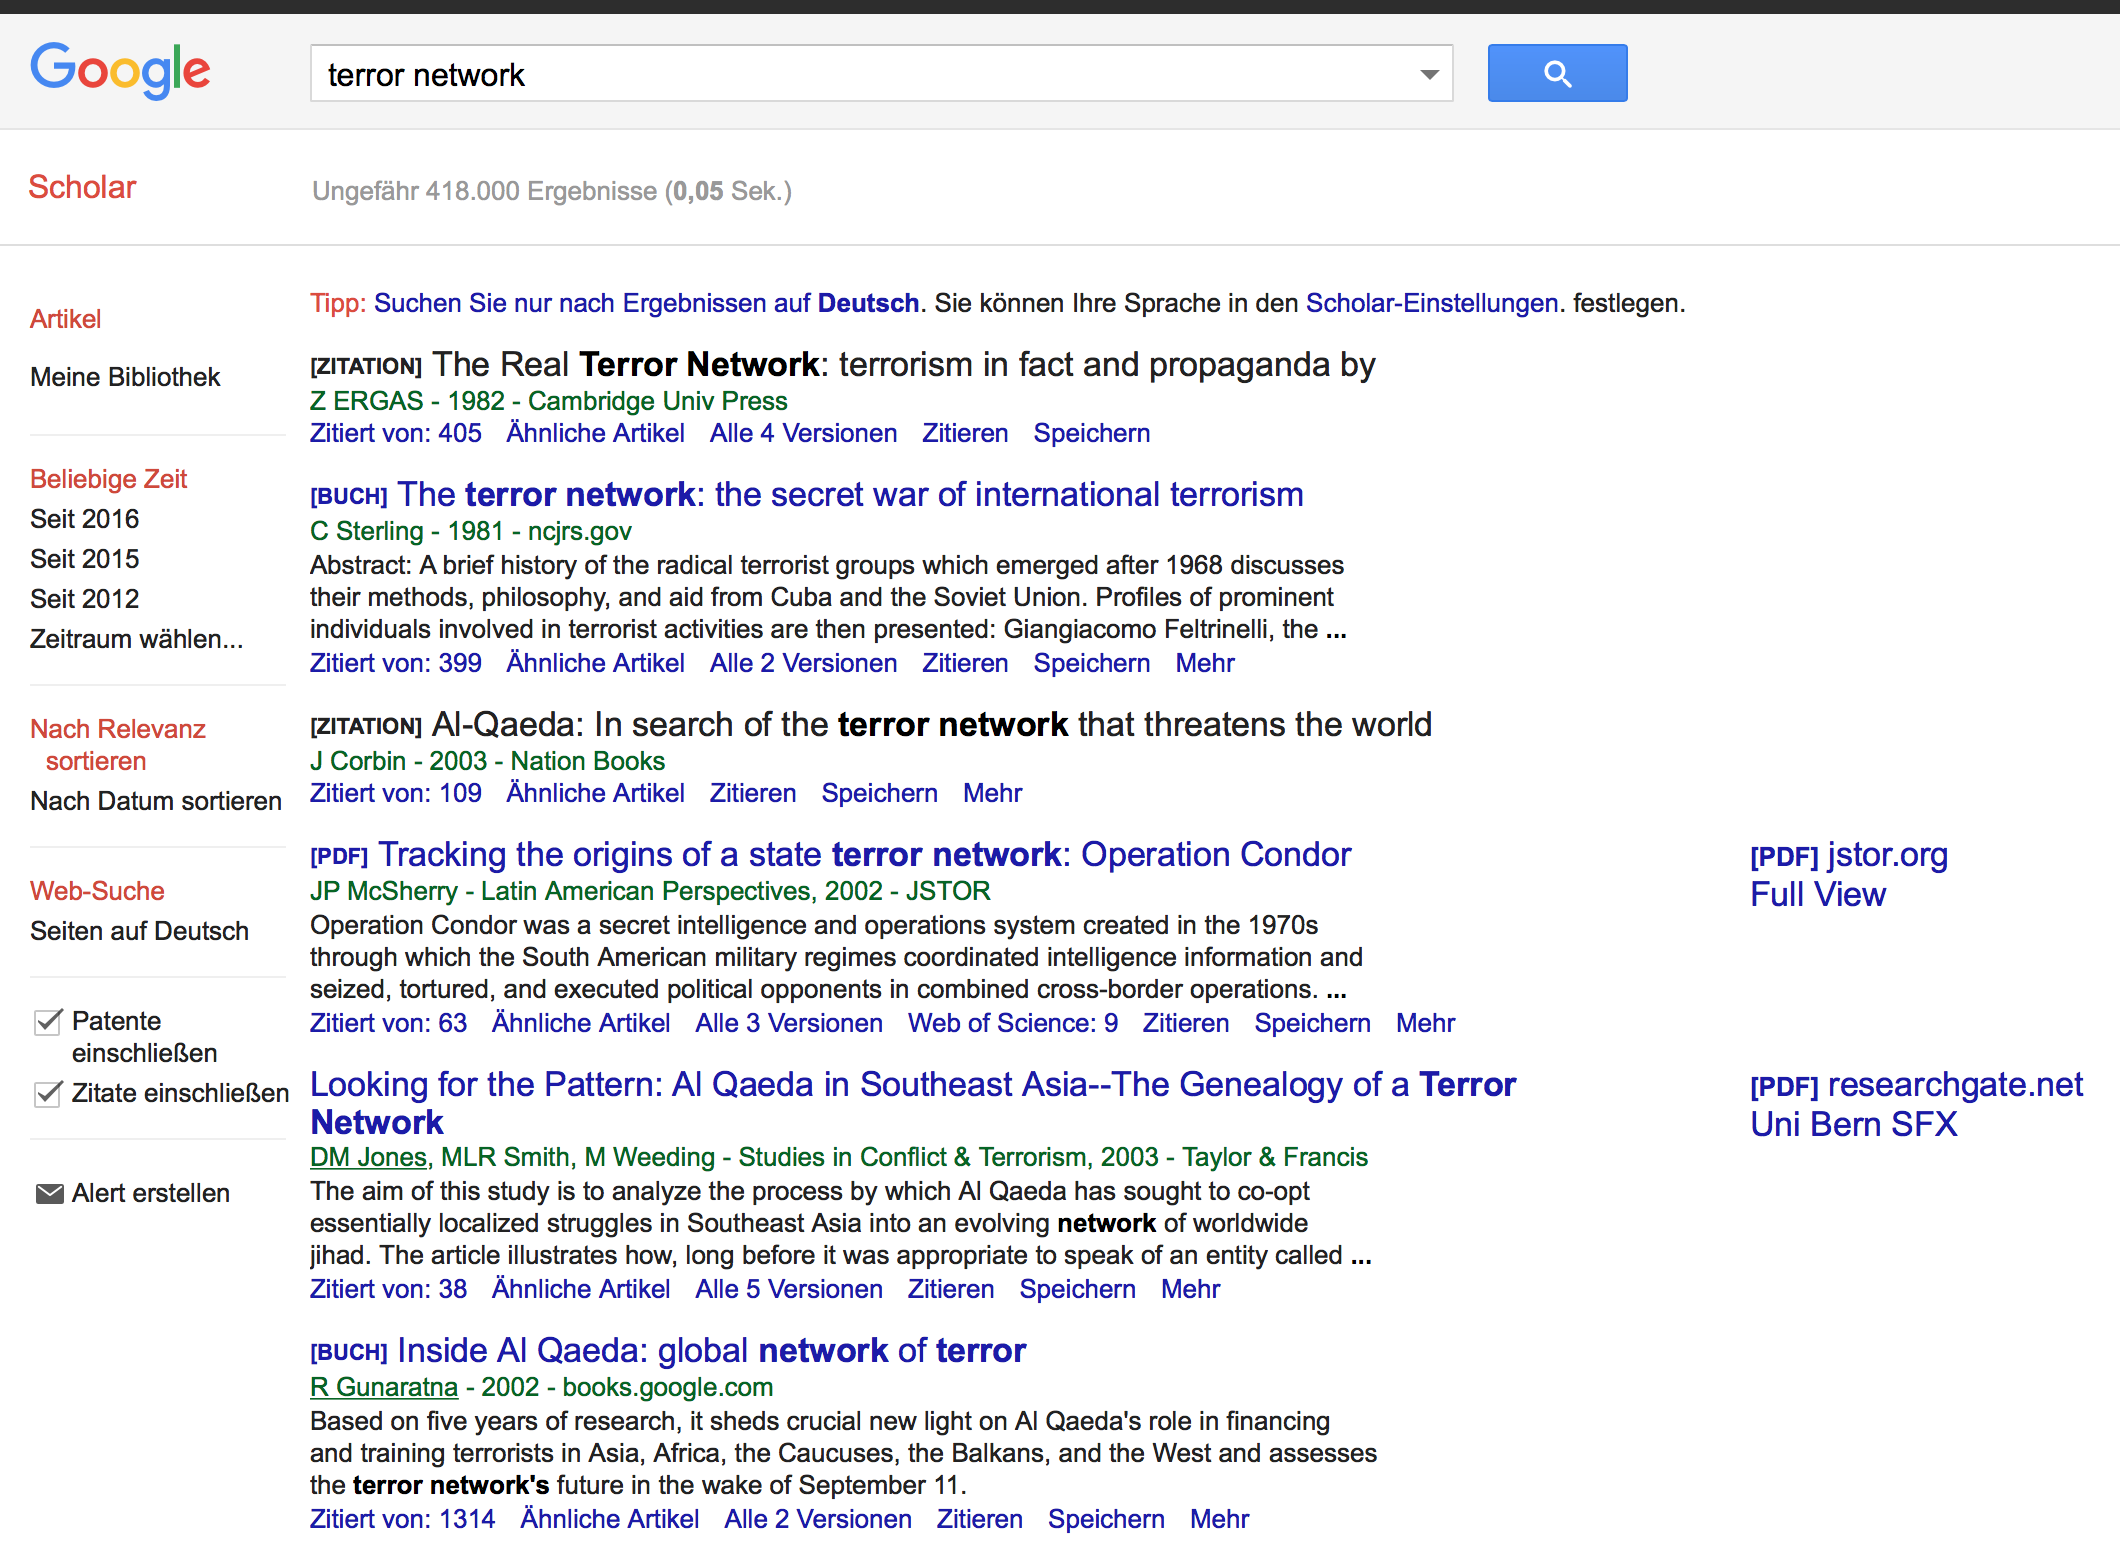
Task: Open Meine Bibliothek
Action: [x=125, y=377]
